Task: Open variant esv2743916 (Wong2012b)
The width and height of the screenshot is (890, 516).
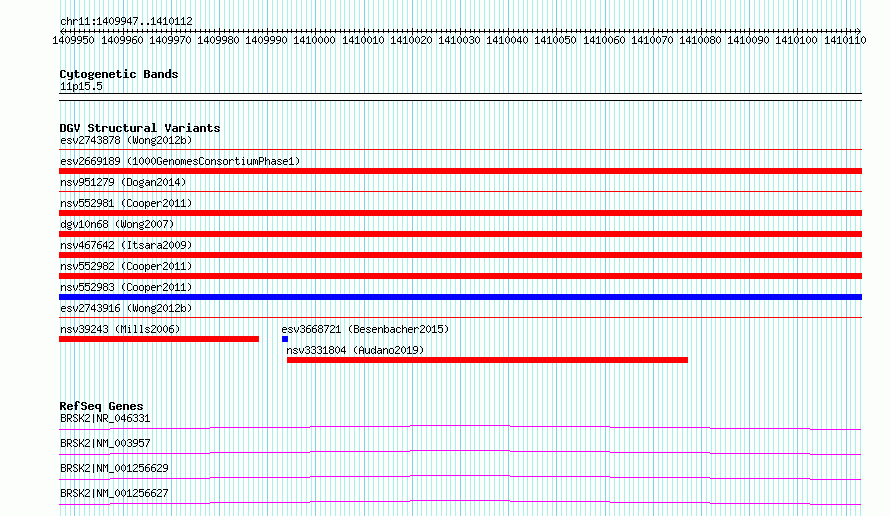Action: click(126, 308)
